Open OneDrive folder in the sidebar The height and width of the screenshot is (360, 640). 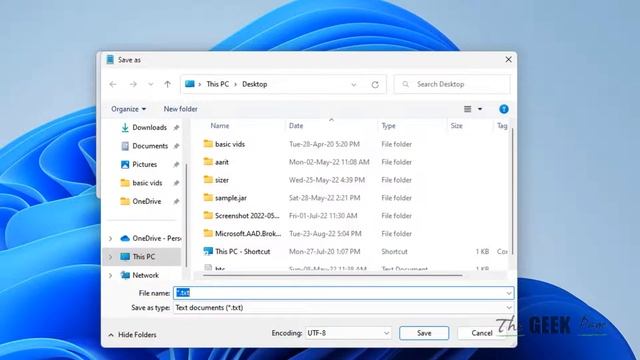coord(147,201)
